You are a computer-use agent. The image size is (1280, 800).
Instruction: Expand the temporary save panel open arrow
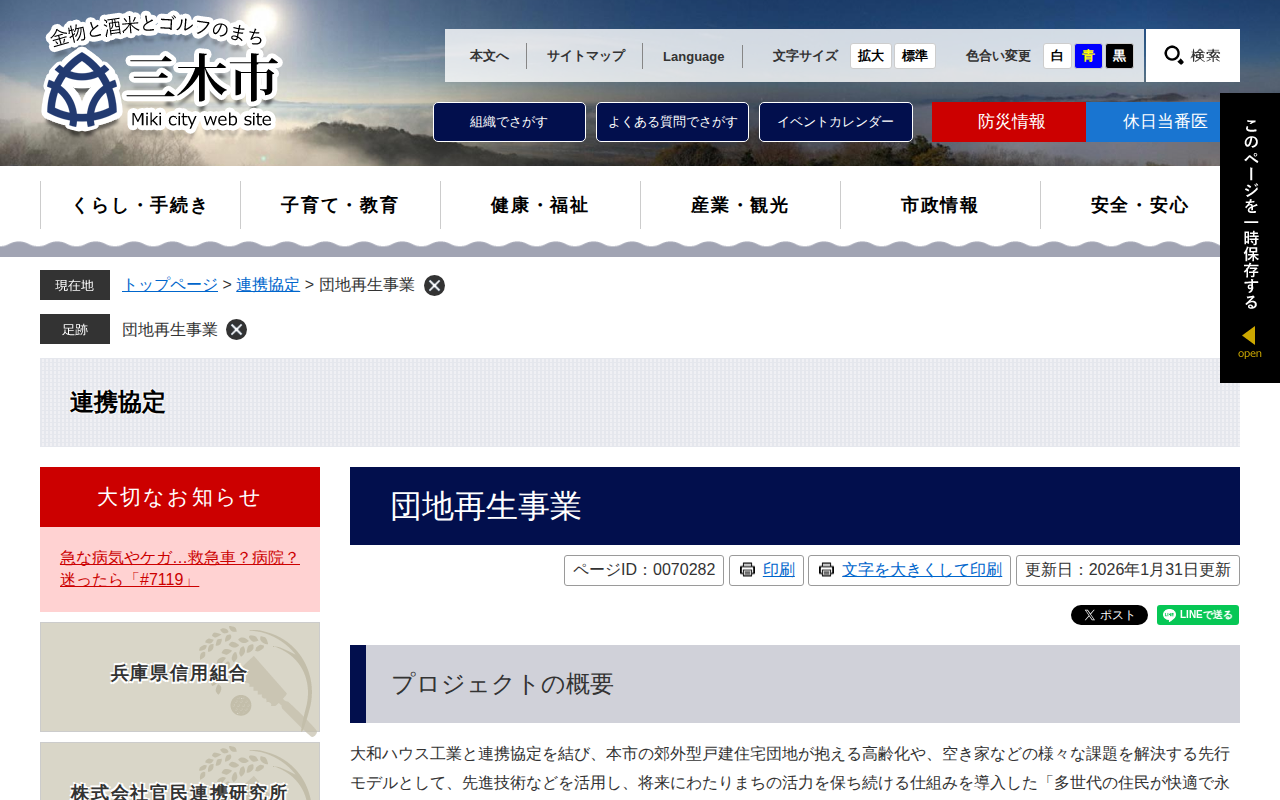(x=1249, y=341)
